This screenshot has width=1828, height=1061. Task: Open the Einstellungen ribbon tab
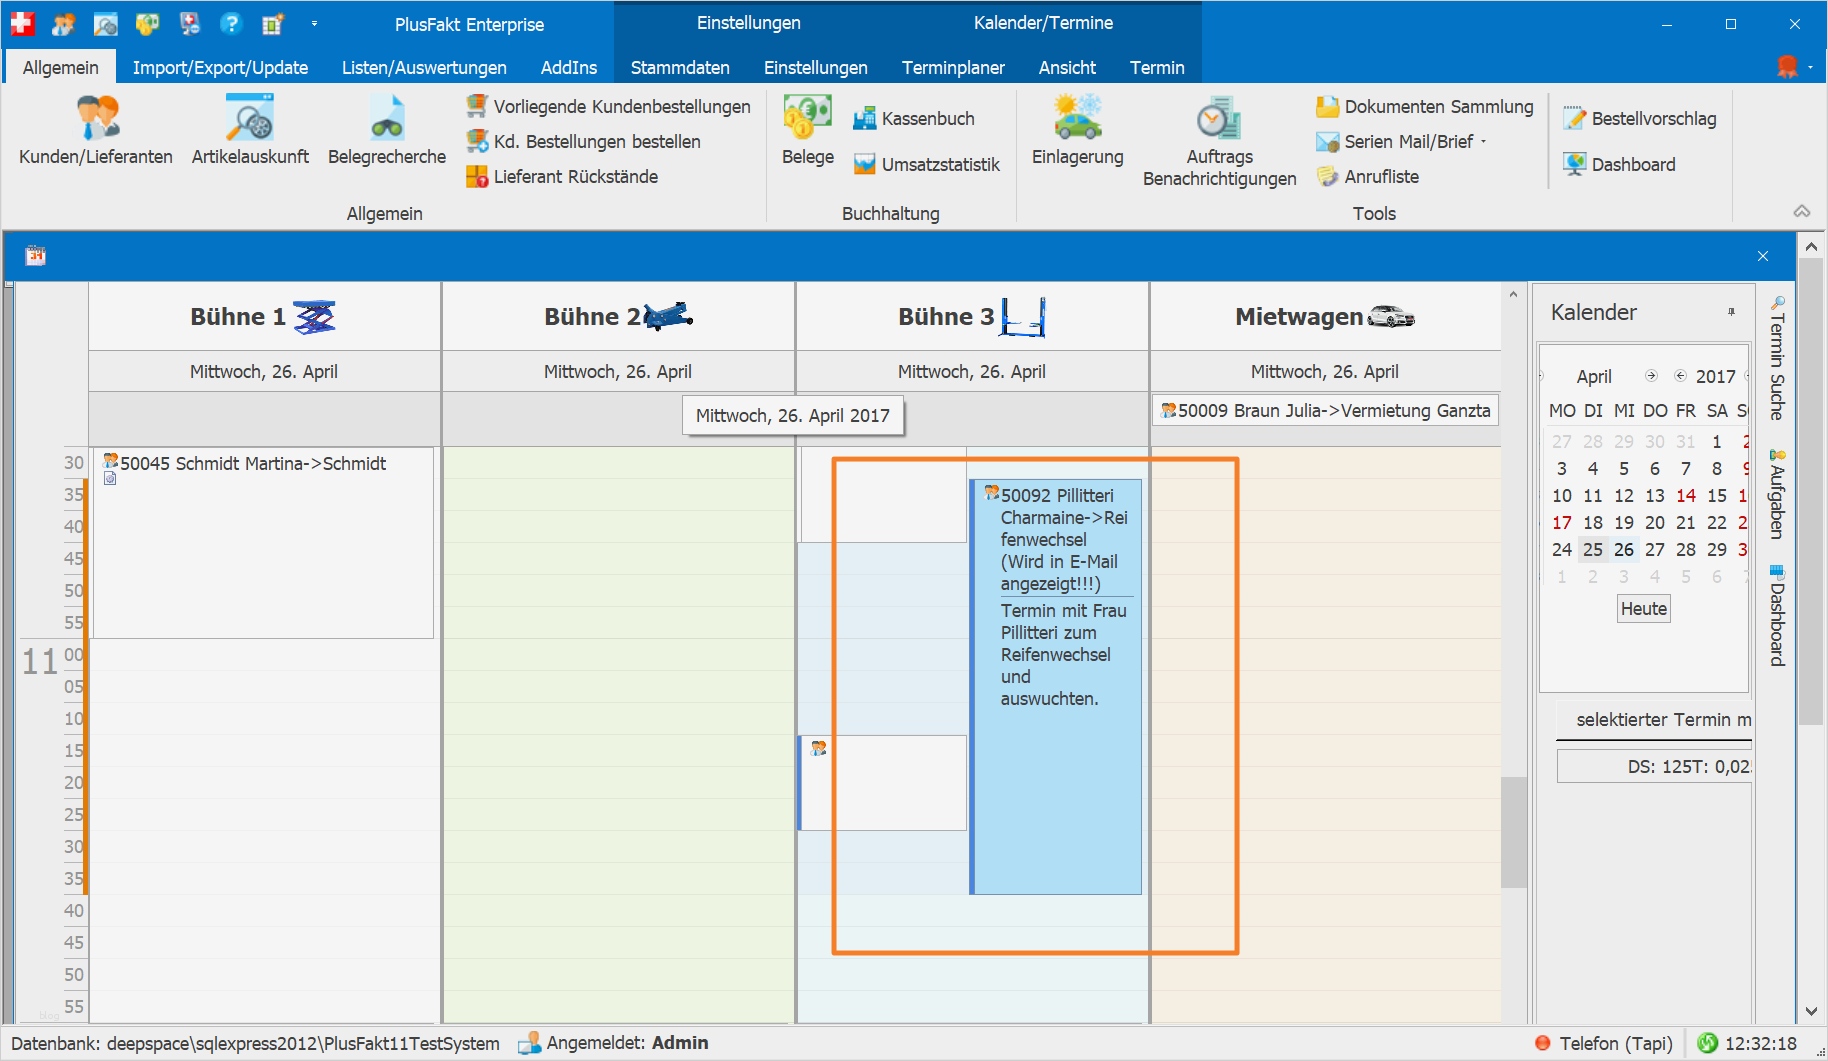[816, 67]
